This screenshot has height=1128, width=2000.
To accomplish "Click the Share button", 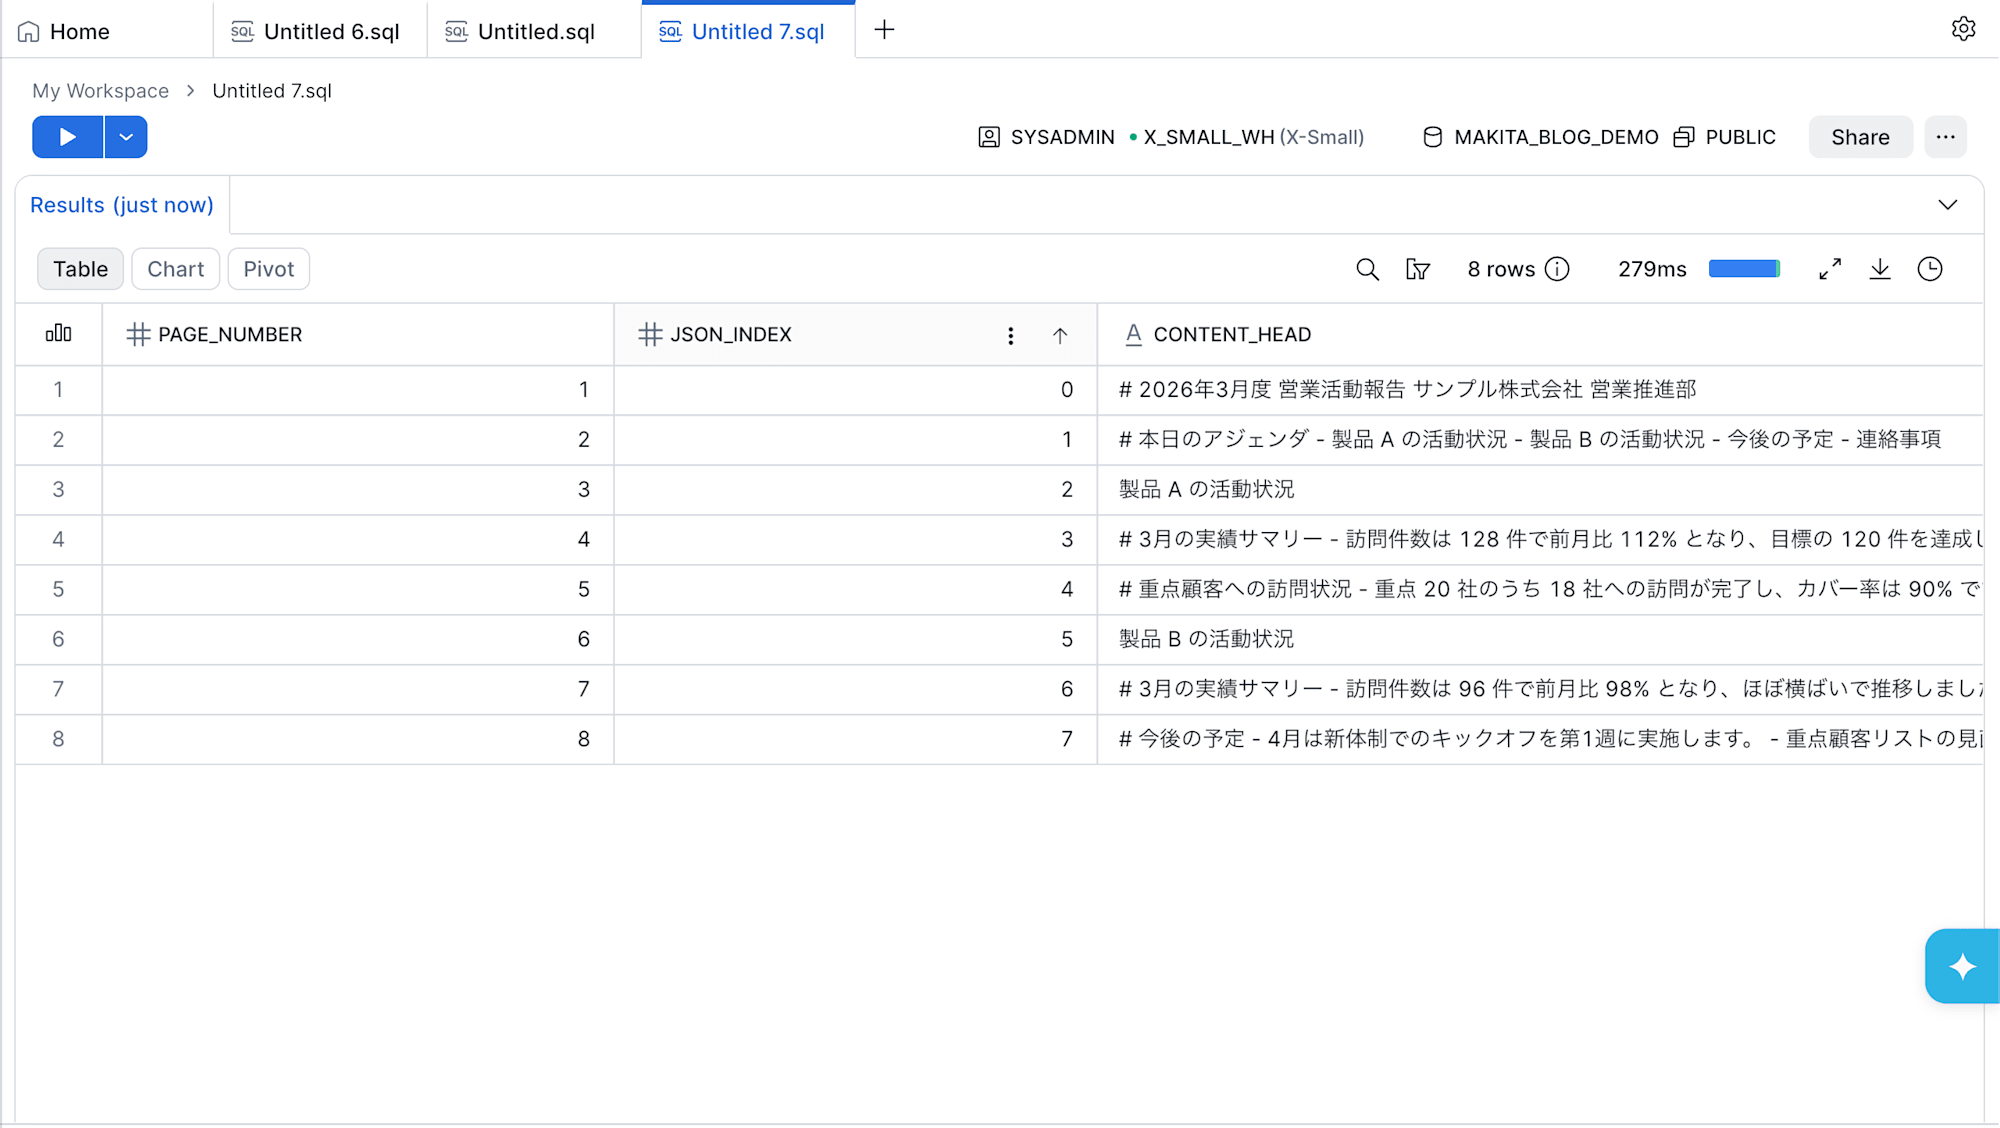I will tap(1860, 137).
